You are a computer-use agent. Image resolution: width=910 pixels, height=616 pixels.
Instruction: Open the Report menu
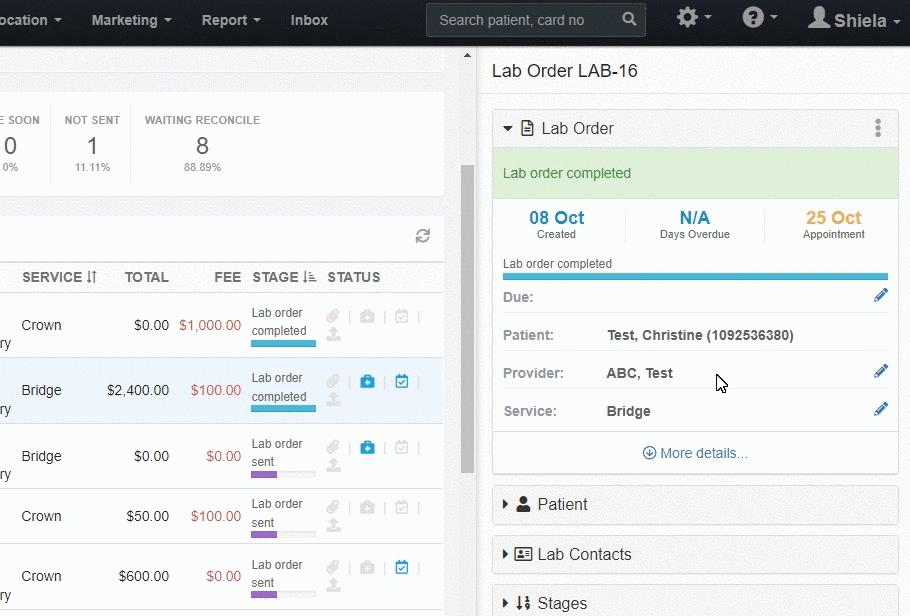230,20
